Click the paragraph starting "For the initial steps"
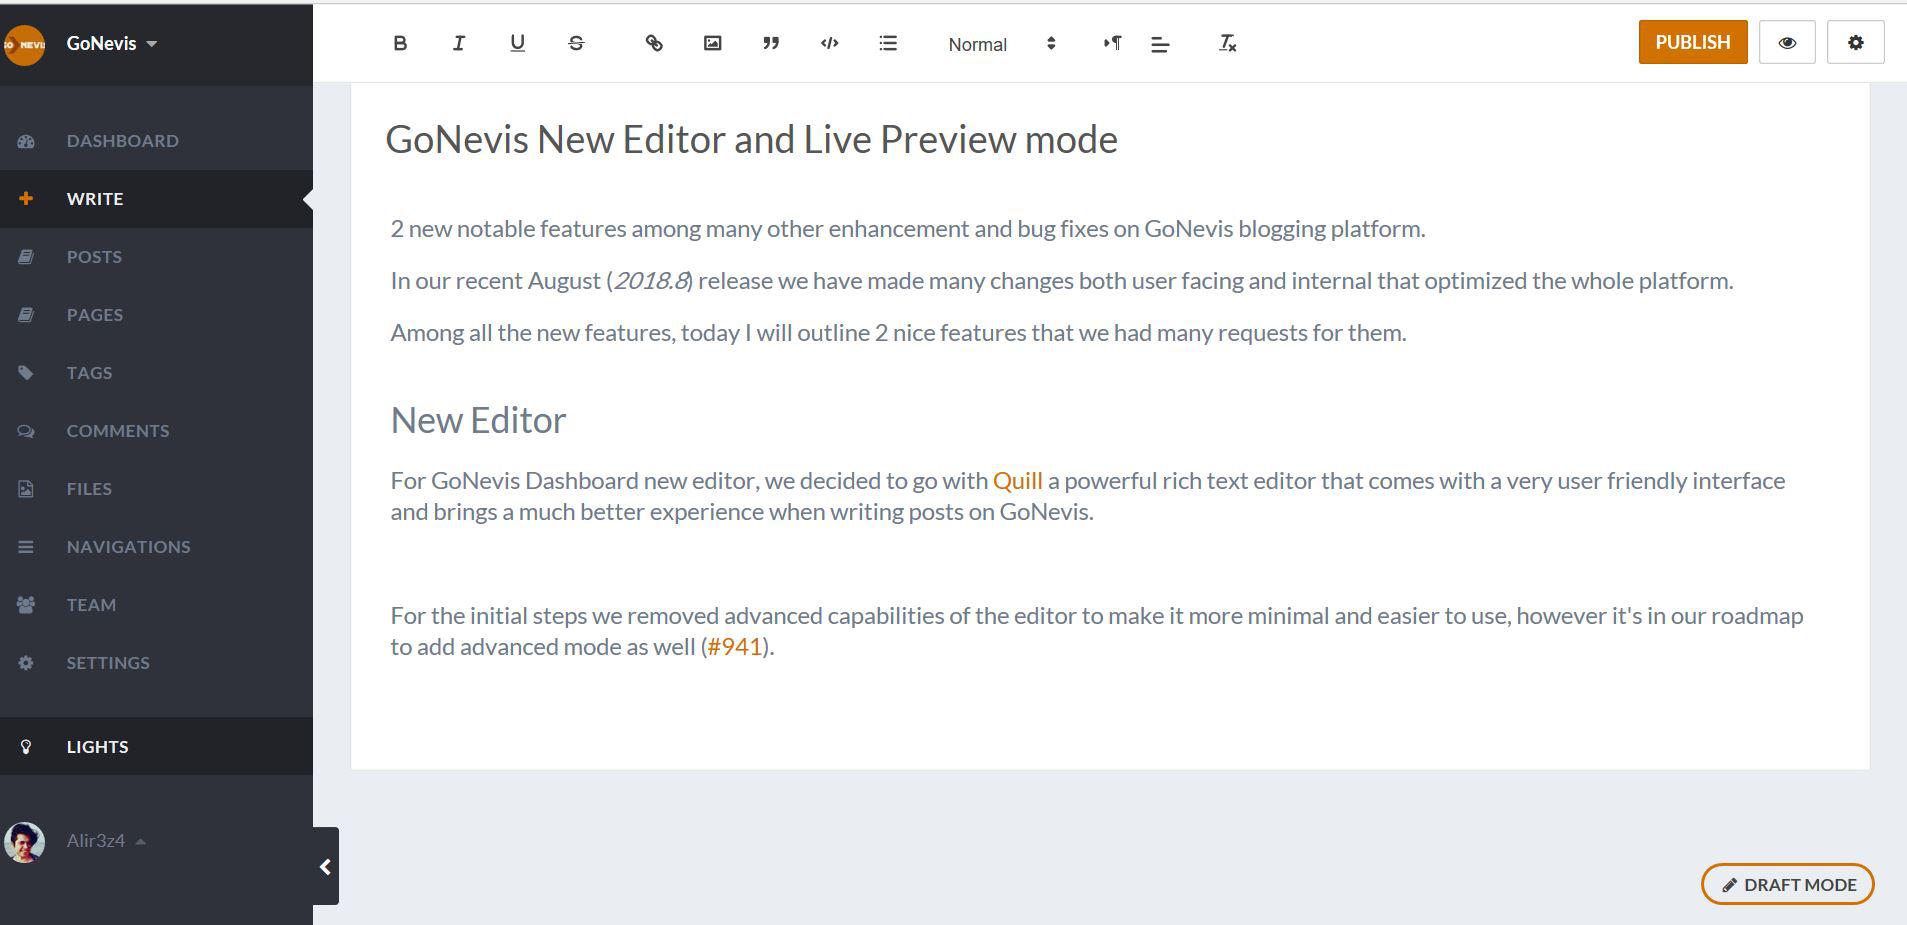 pos(1096,631)
